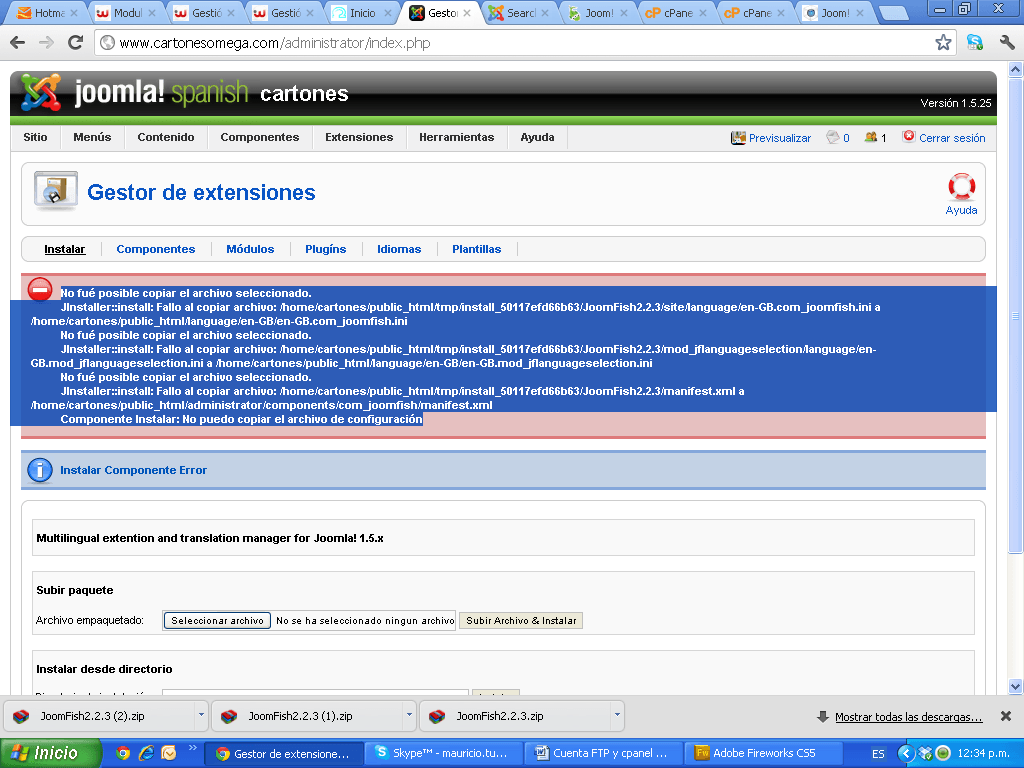Open new tab button in Chrome
The width and height of the screenshot is (1024, 768).
point(893,12)
